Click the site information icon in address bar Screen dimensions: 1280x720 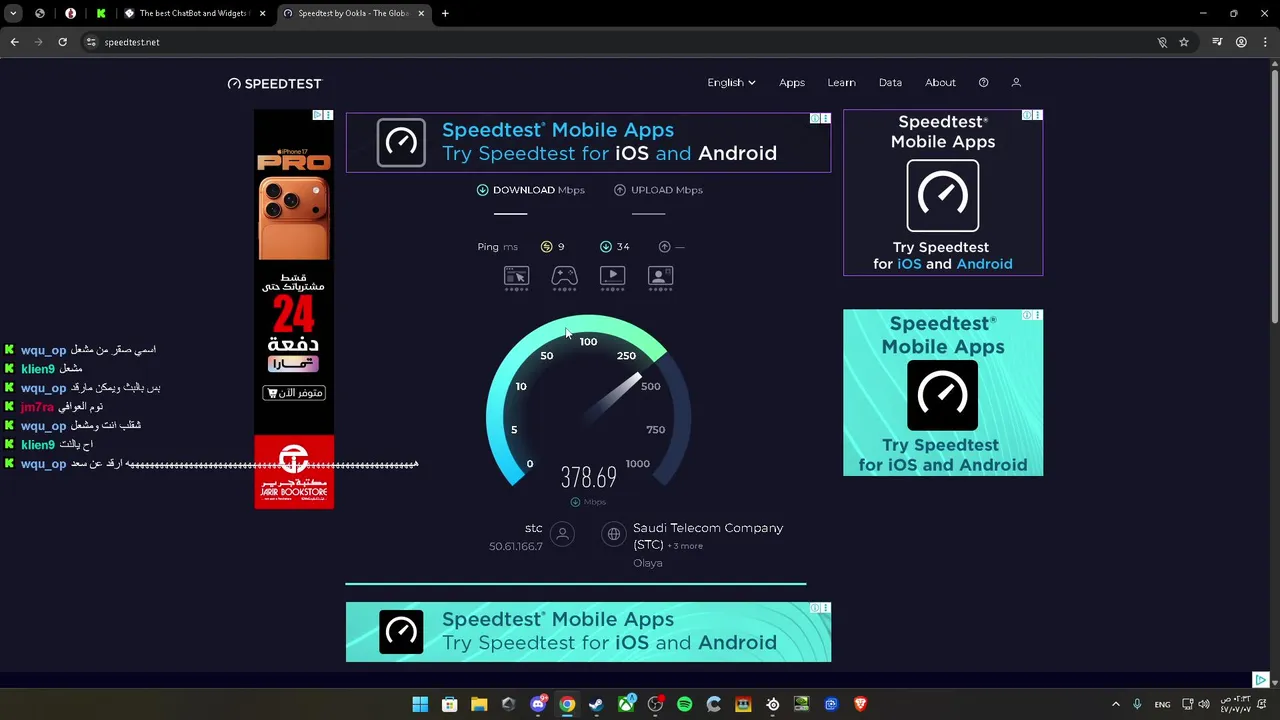coord(90,42)
